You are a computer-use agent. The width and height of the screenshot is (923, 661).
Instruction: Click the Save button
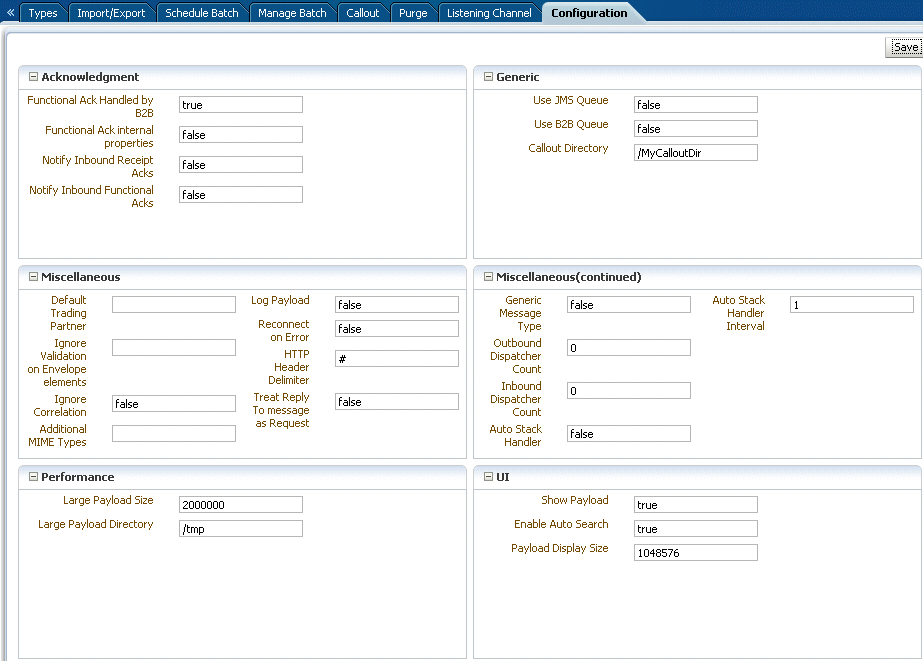pyautogui.click(x=905, y=47)
